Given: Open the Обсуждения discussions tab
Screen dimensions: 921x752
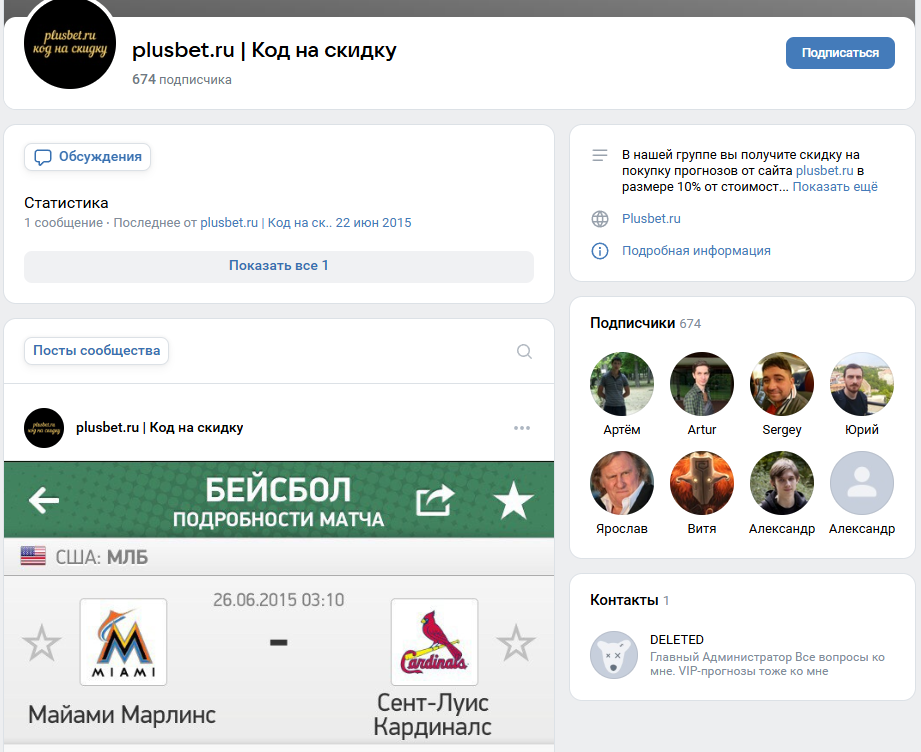Looking at the screenshot, I should [88, 157].
